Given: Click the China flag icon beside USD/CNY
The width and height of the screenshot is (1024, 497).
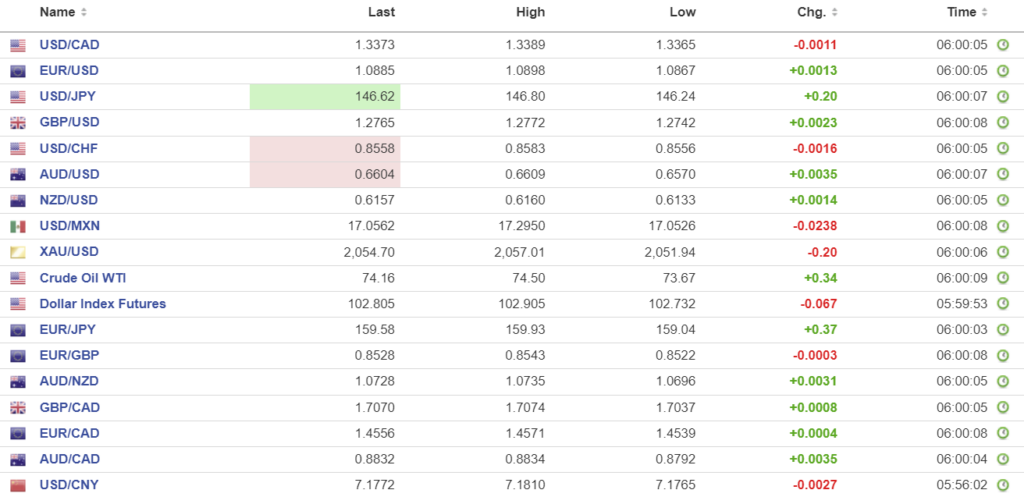Looking at the screenshot, I should pos(18,486).
